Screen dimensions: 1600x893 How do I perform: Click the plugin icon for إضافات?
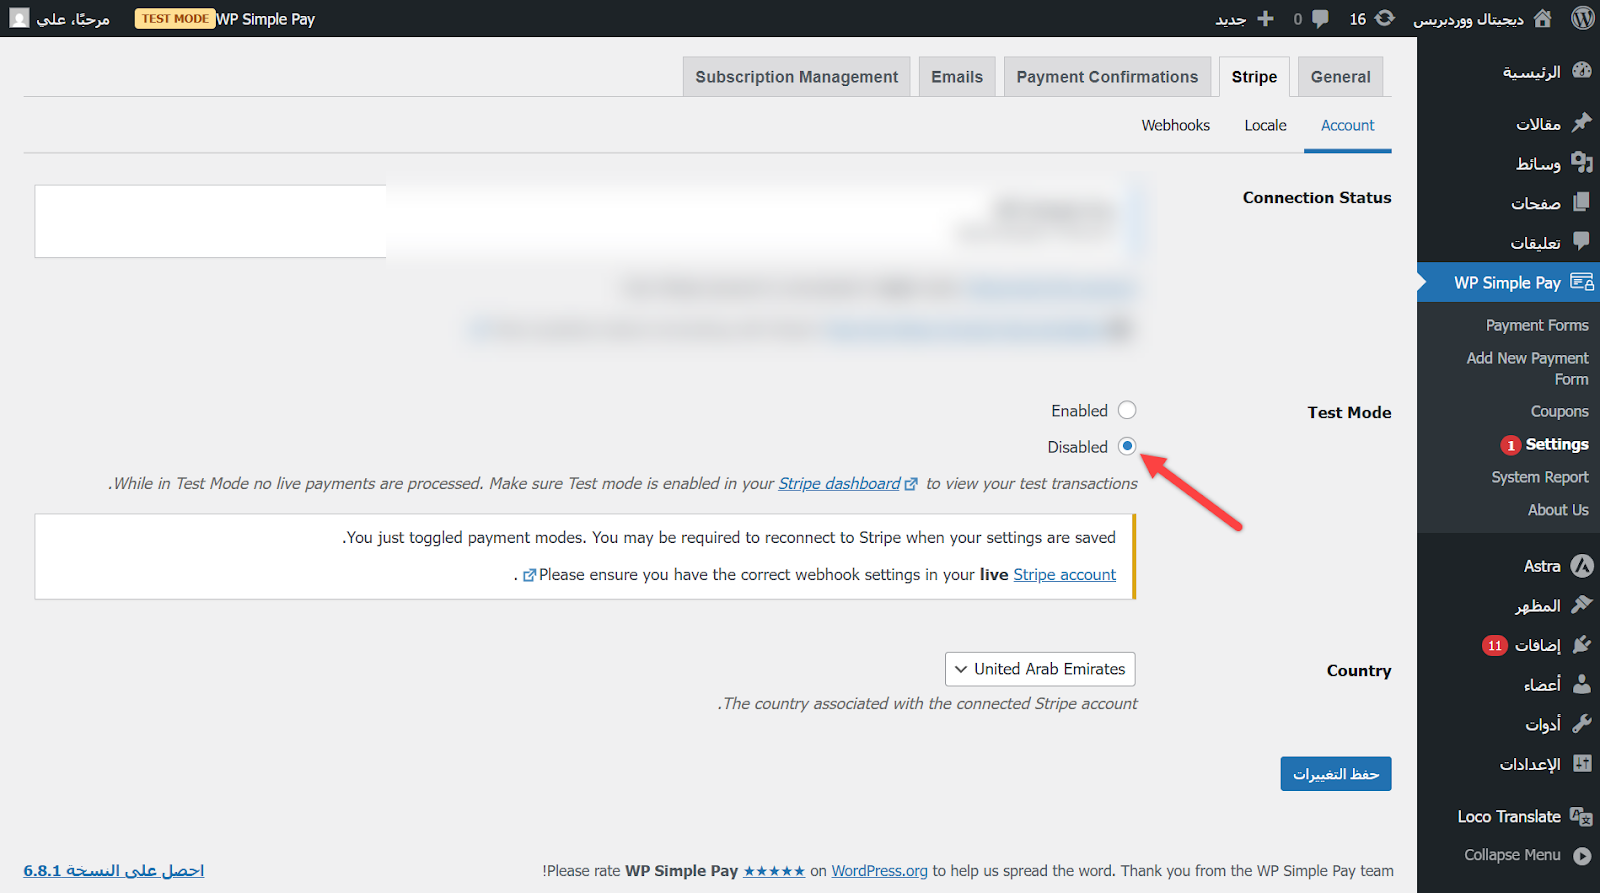tap(1582, 645)
